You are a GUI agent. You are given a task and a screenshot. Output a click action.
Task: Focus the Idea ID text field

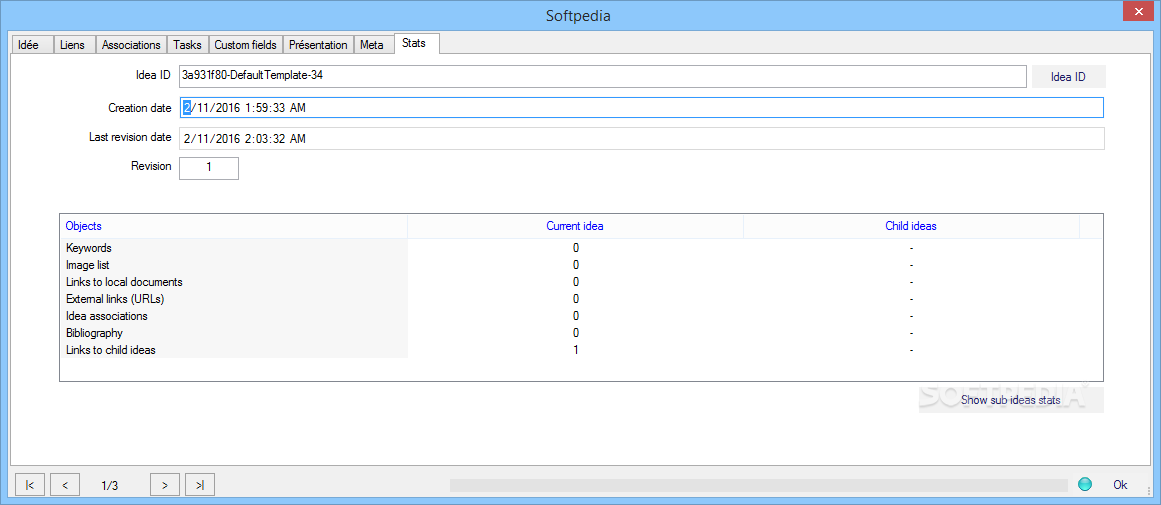click(x=603, y=76)
